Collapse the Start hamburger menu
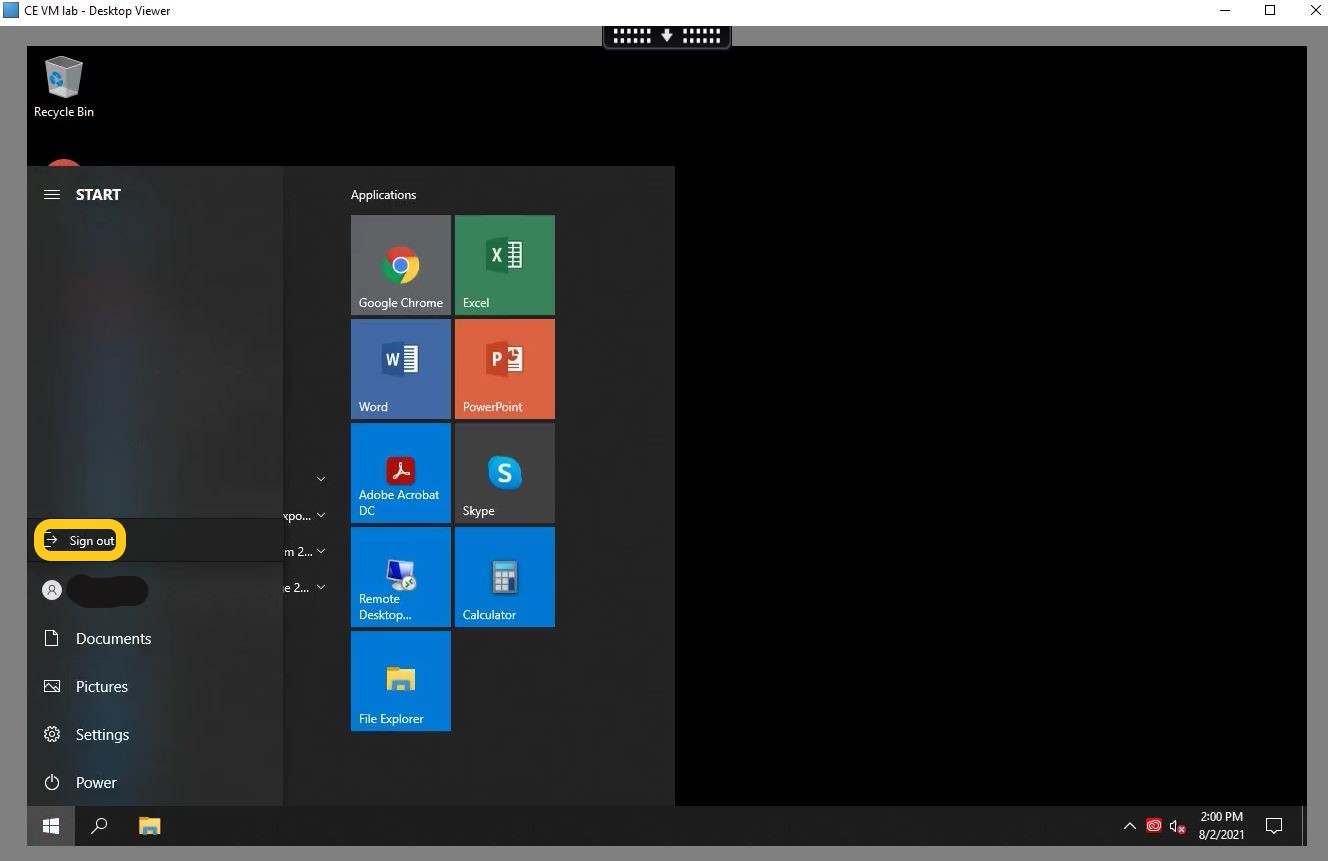Image resolution: width=1328 pixels, height=861 pixels. (52, 195)
